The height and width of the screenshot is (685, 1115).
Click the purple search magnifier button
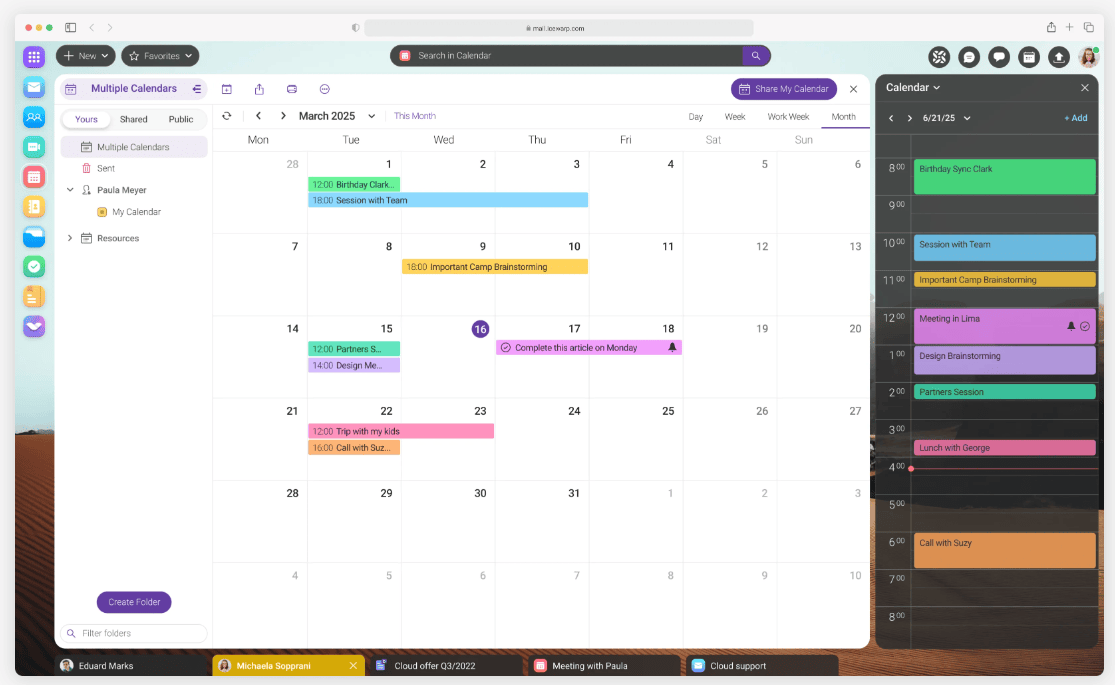pyautogui.click(x=756, y=56)
